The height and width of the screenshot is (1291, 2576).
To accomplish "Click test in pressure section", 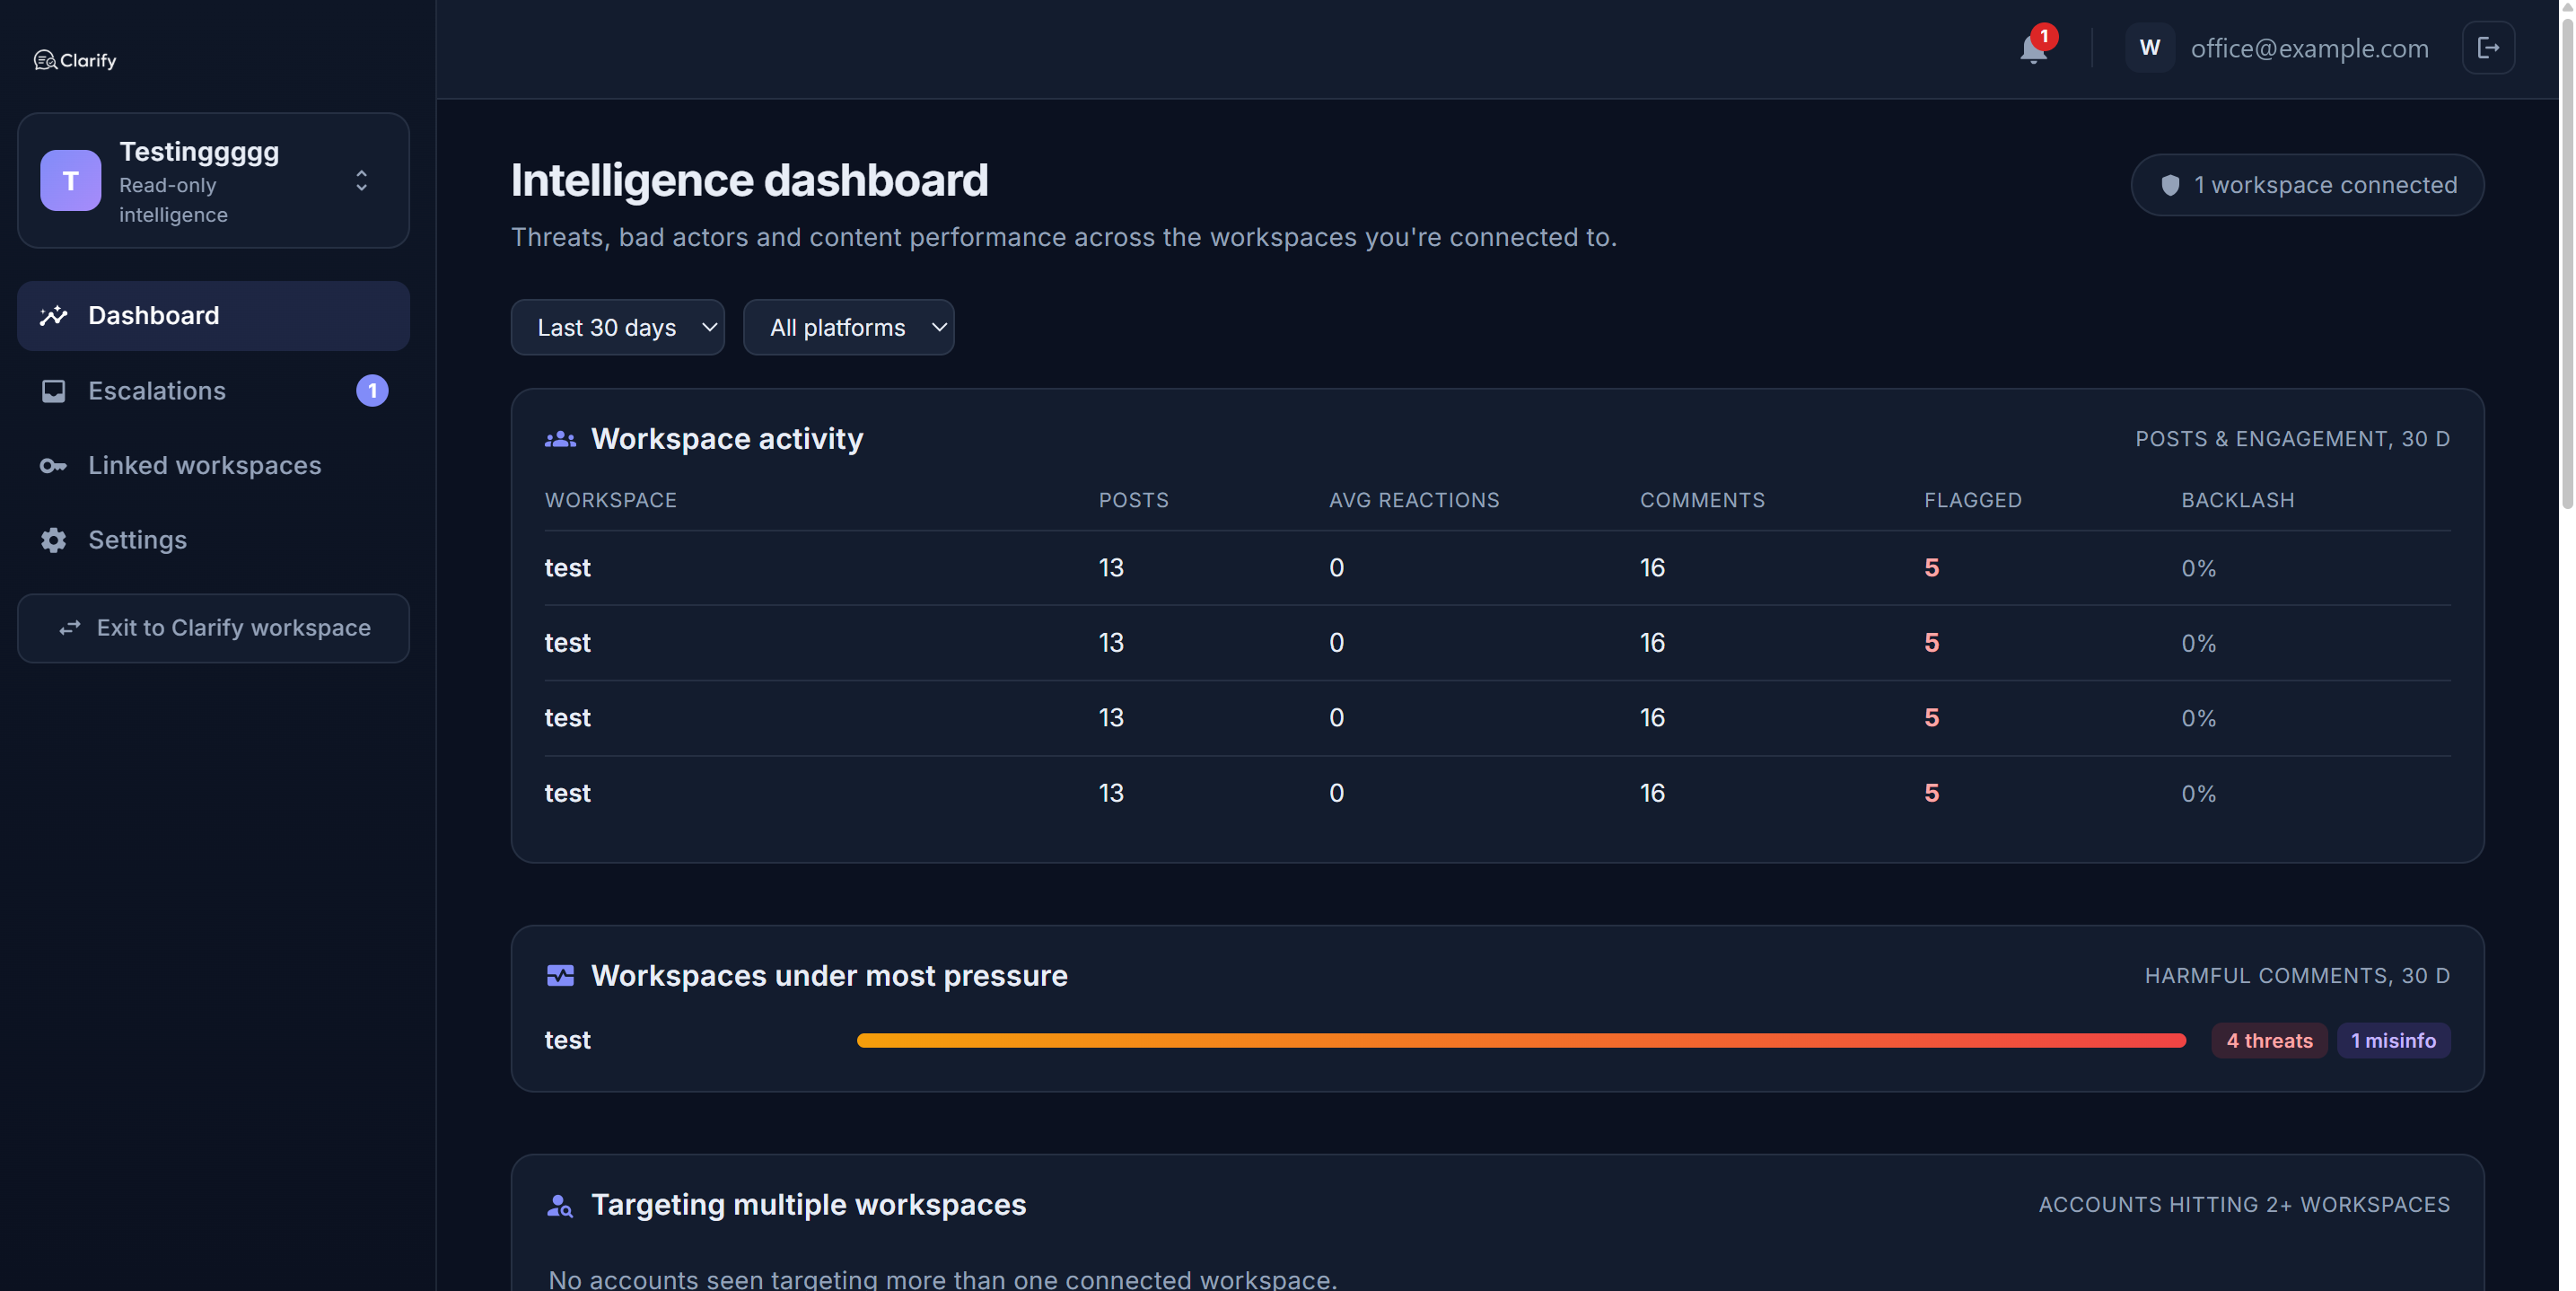I will [567, 1040].
